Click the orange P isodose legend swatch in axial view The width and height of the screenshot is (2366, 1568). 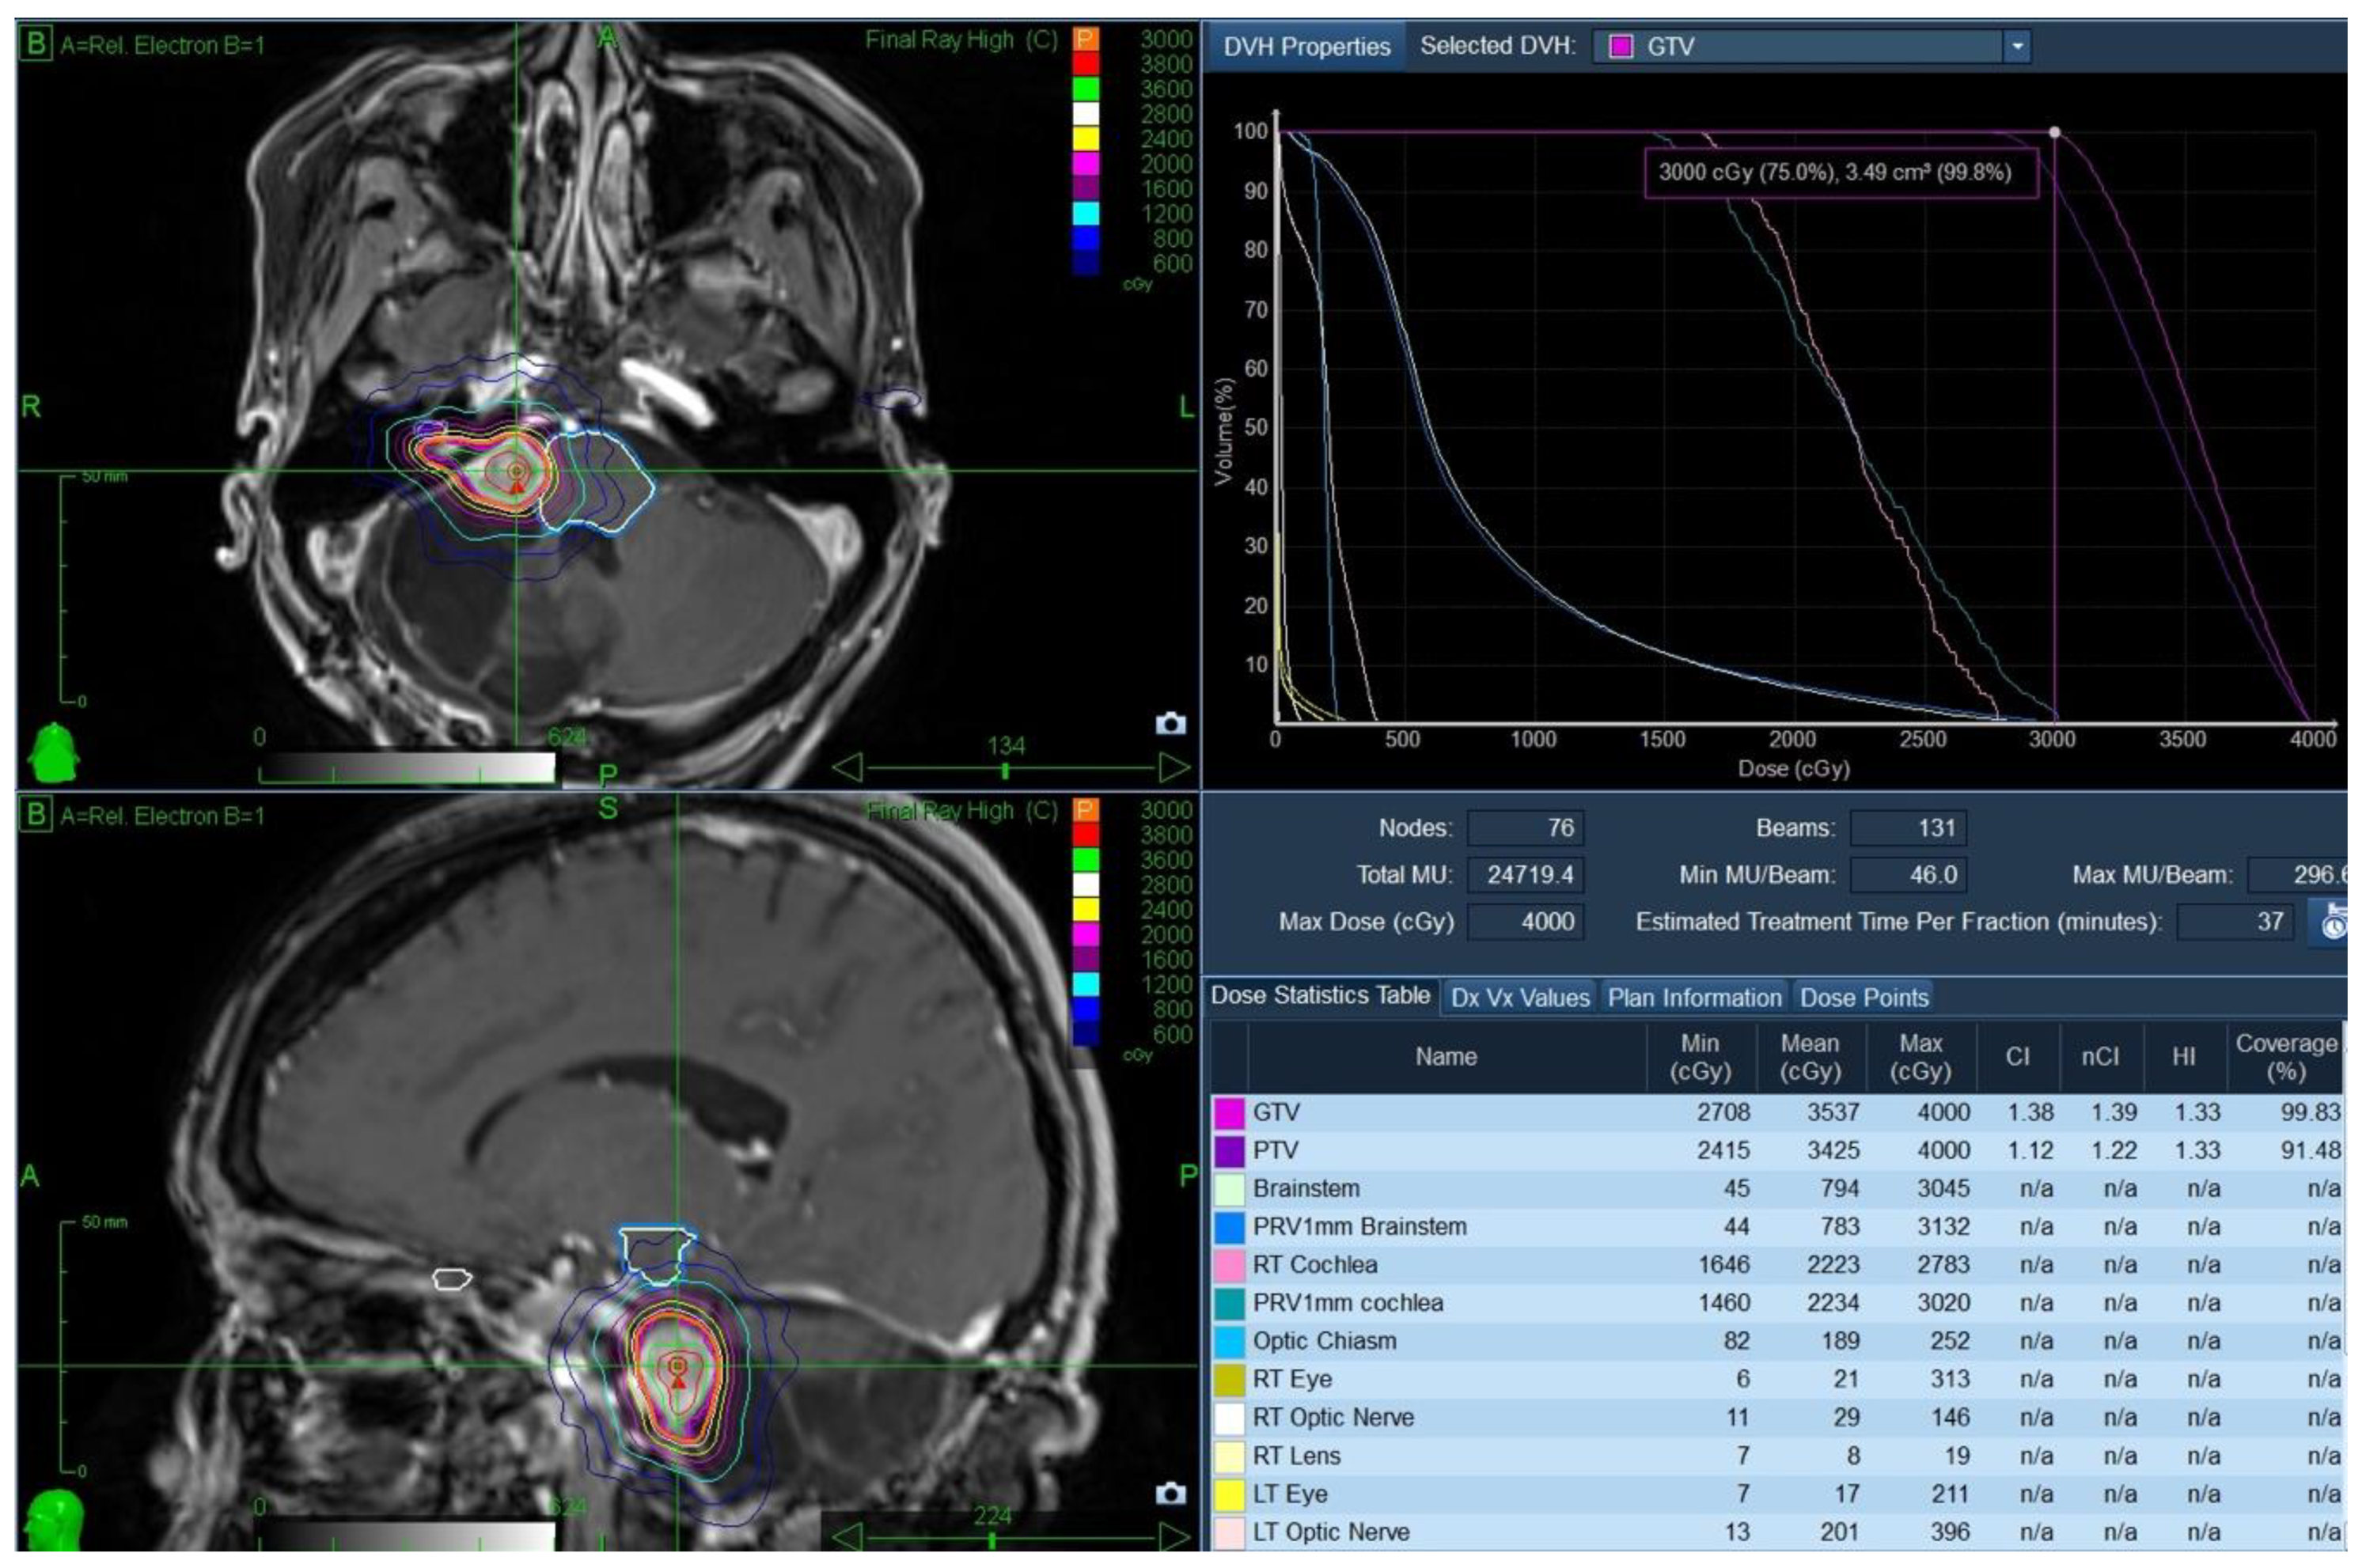click(x=1085, y=39)
